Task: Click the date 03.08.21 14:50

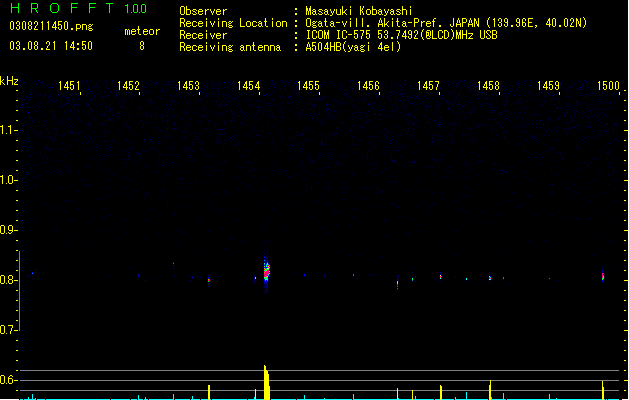Action: (51, 46)
